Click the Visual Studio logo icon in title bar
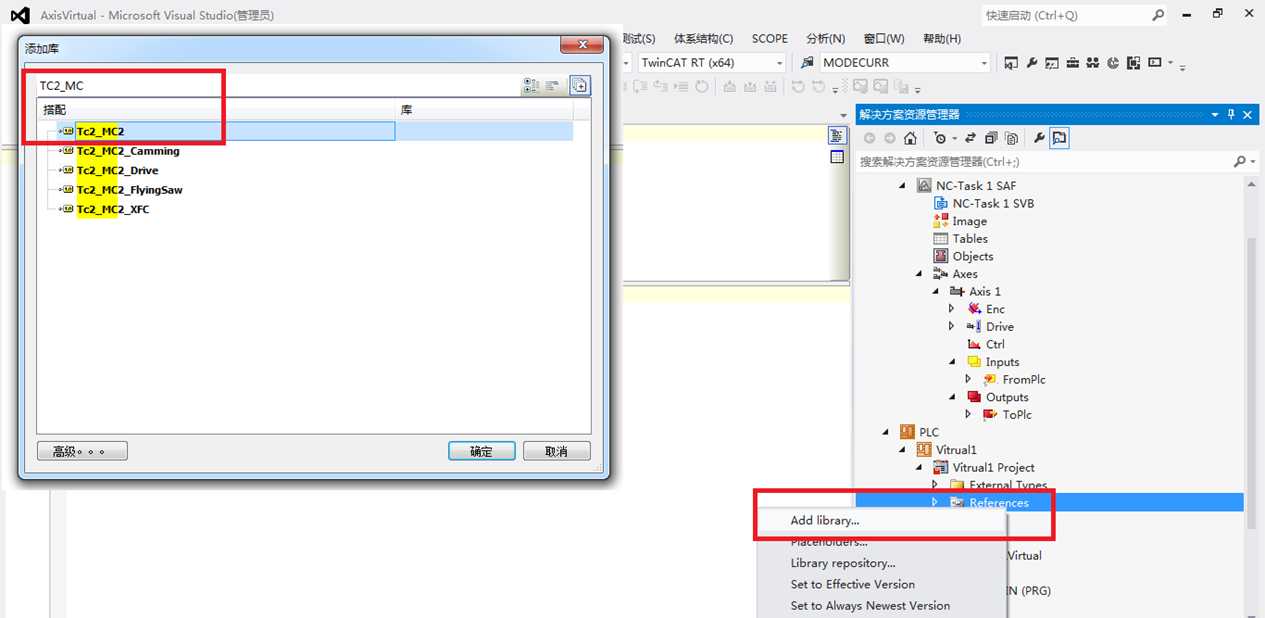The height and width of the screenshot is (618, 1265). [x=18, y=15]
